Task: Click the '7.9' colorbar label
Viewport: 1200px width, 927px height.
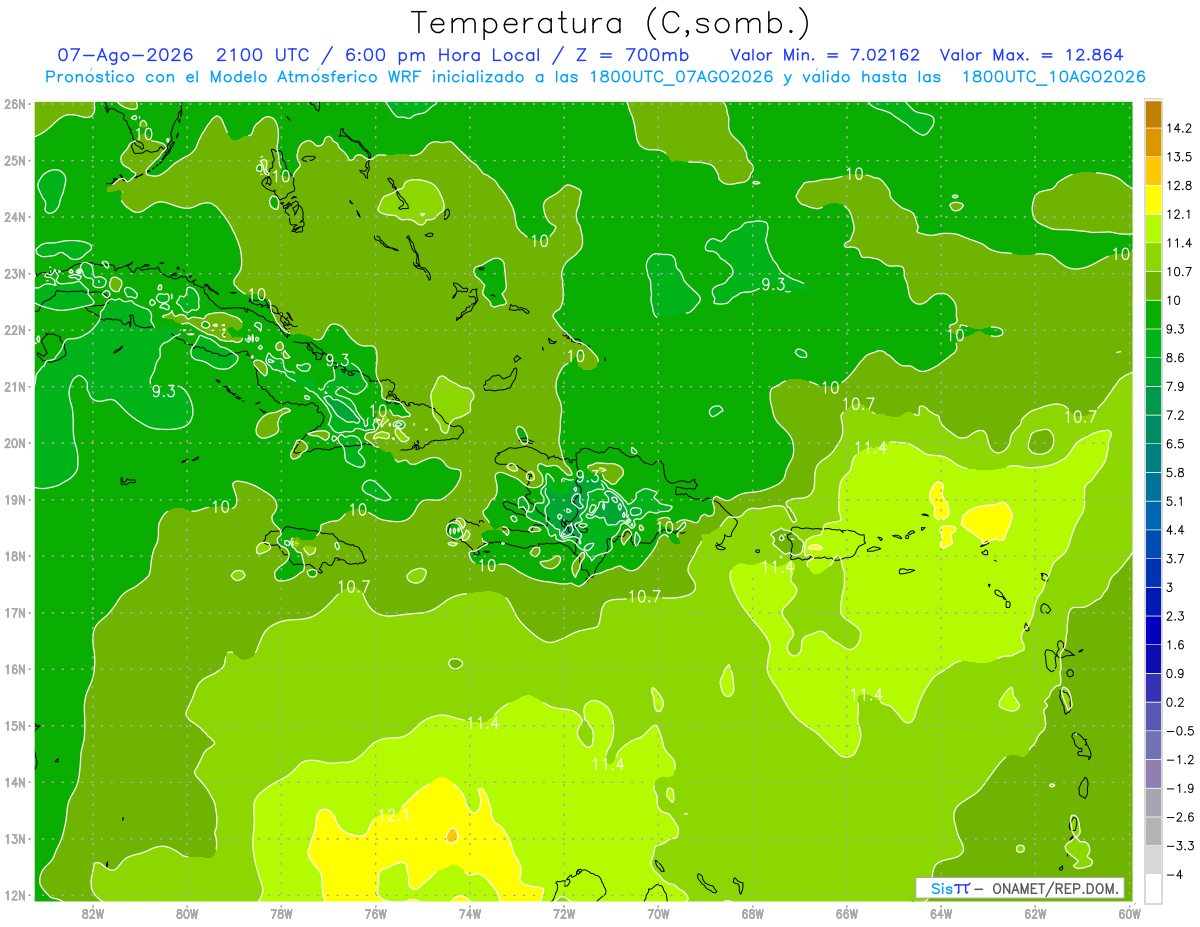Action: [x=1176, y=386]
